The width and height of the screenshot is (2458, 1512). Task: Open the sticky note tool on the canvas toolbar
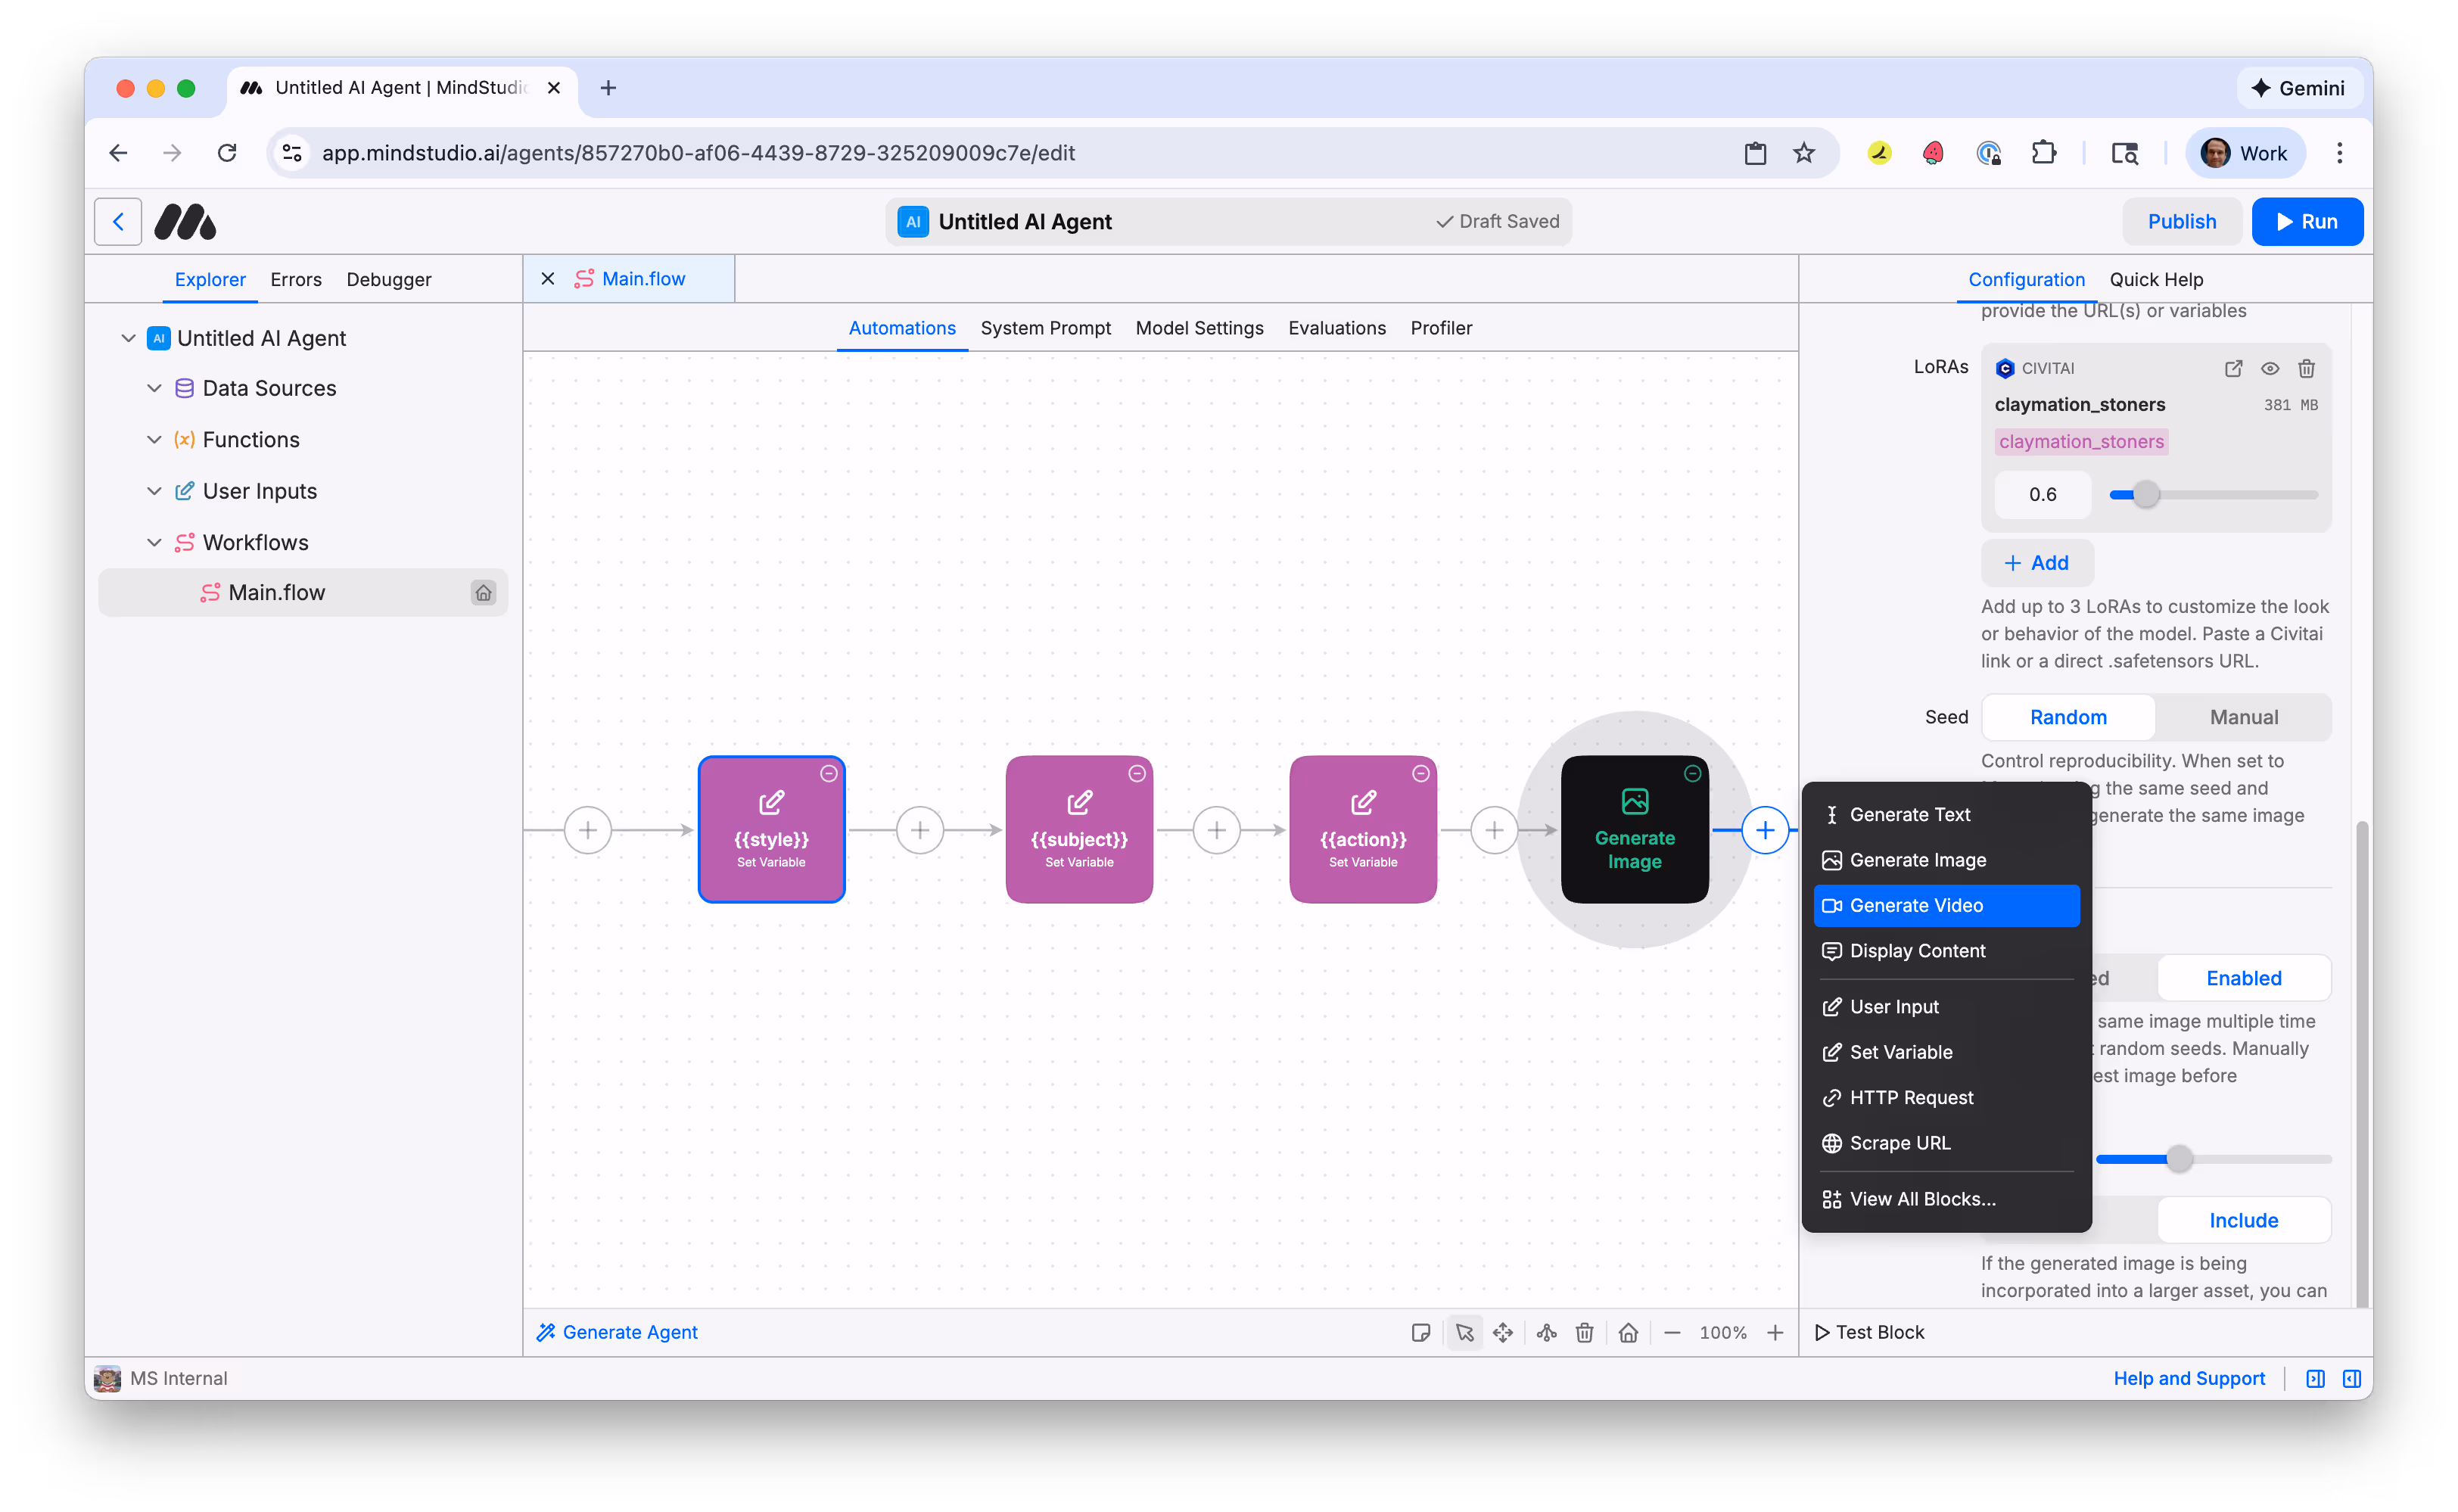point(1421,1332)
